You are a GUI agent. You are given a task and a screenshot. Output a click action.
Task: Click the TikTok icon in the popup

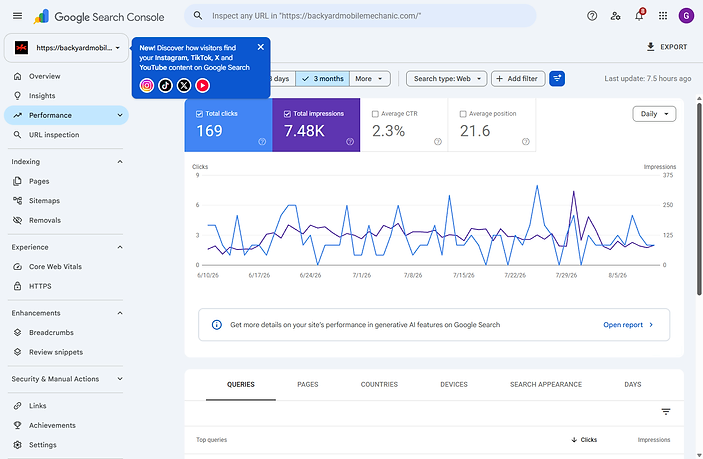coord(165,85)
